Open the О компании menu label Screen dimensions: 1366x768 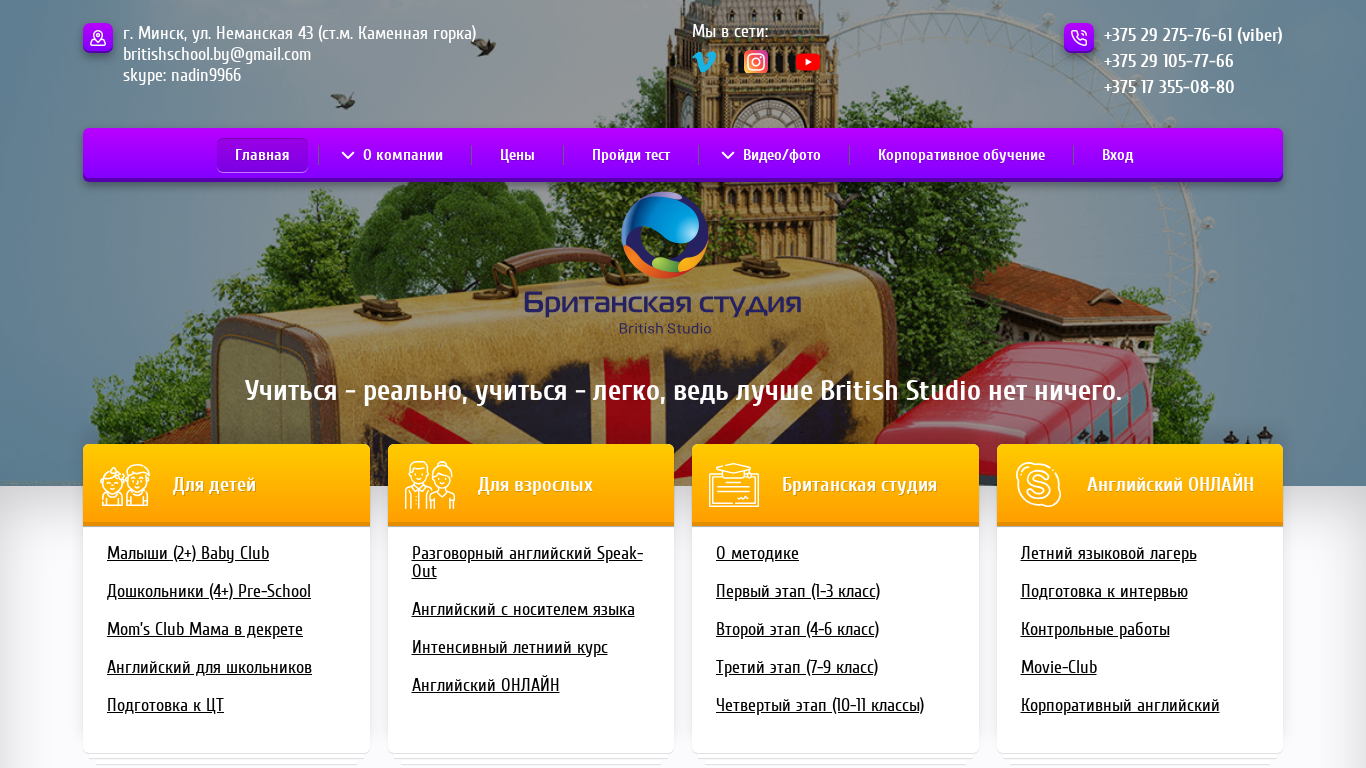click(403, 155)
